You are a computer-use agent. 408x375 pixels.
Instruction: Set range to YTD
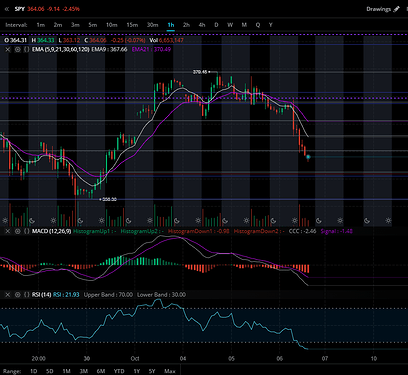pyautogui.click(x=119, y=371)
